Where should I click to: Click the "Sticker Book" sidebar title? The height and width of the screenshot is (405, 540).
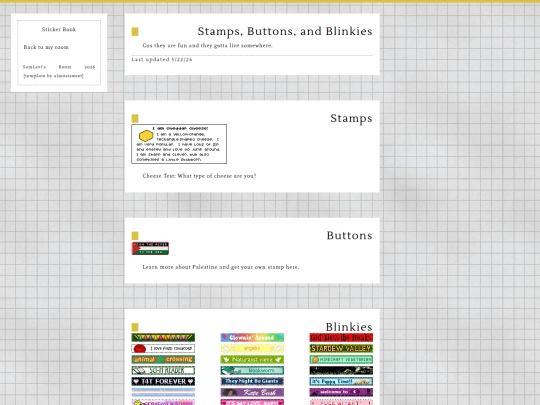[59, 30]
